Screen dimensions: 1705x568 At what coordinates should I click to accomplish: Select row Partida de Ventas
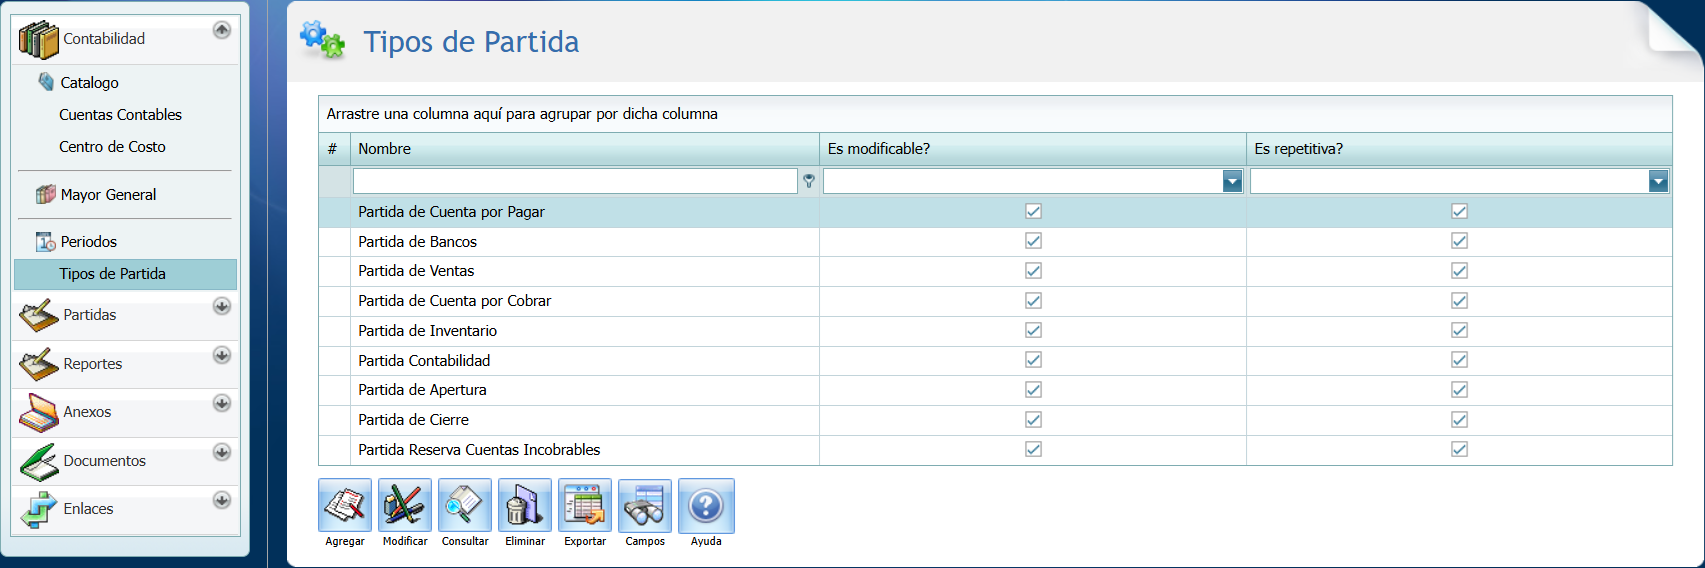995,271
